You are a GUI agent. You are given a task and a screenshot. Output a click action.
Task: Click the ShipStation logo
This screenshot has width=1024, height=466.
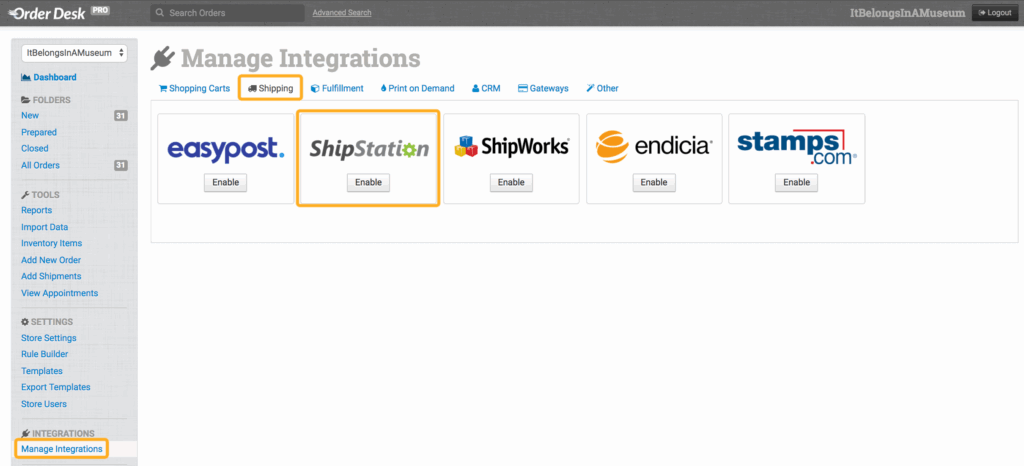click(368, 149)
